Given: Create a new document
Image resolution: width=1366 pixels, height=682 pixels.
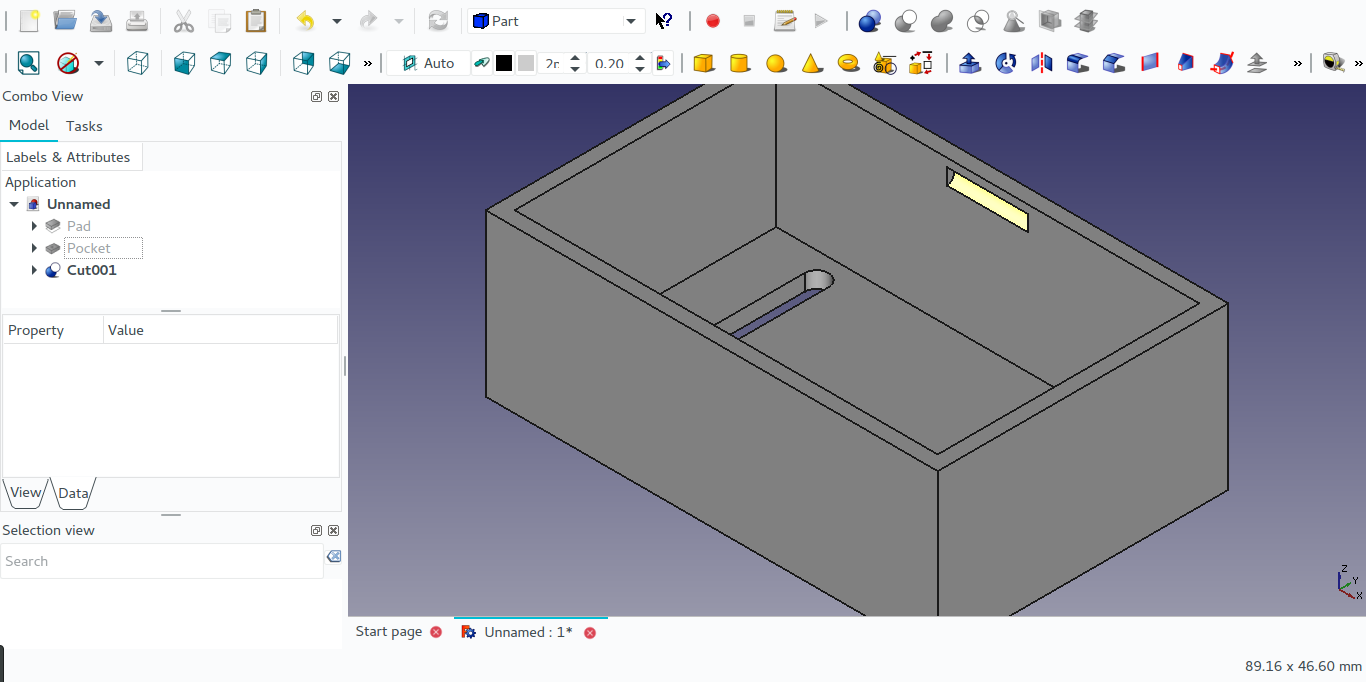Looking at the screenshot, I should [x=29, y=21].
